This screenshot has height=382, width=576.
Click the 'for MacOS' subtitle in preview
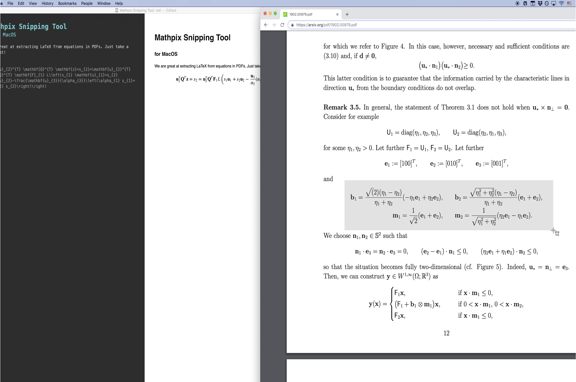(x=166, y=54)
